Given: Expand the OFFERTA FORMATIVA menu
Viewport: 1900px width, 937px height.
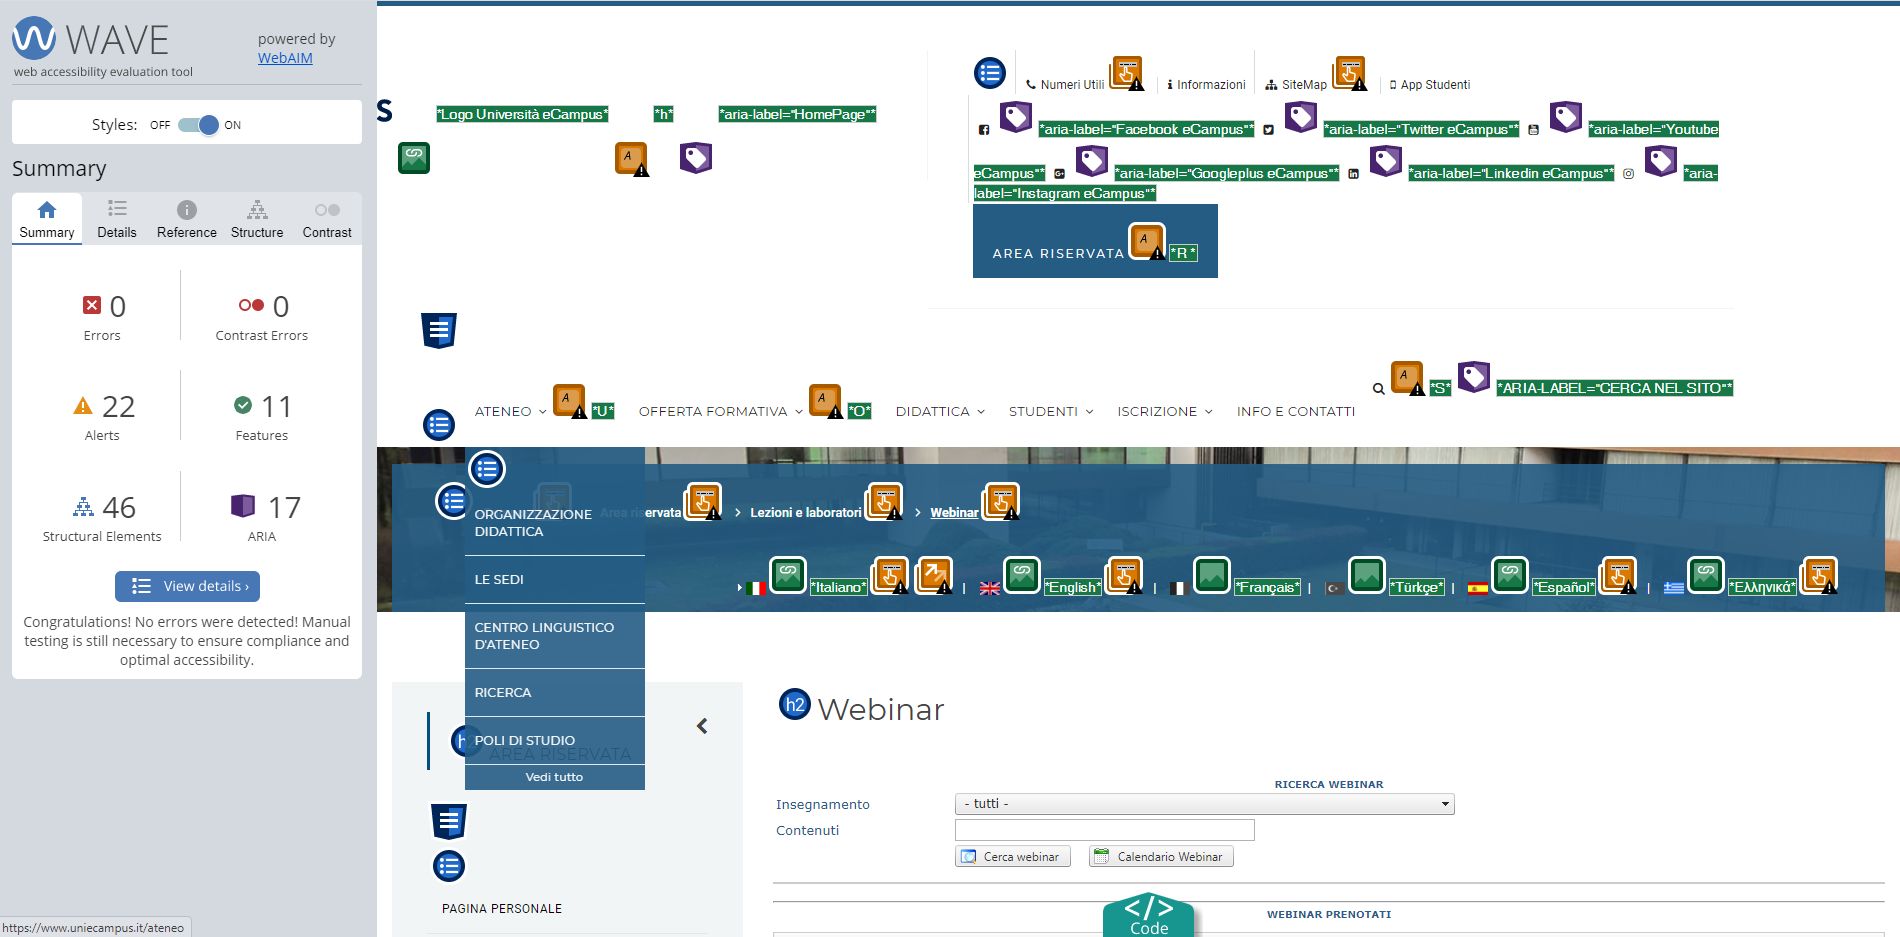Looking at the screenshot, I should [720, 411].
